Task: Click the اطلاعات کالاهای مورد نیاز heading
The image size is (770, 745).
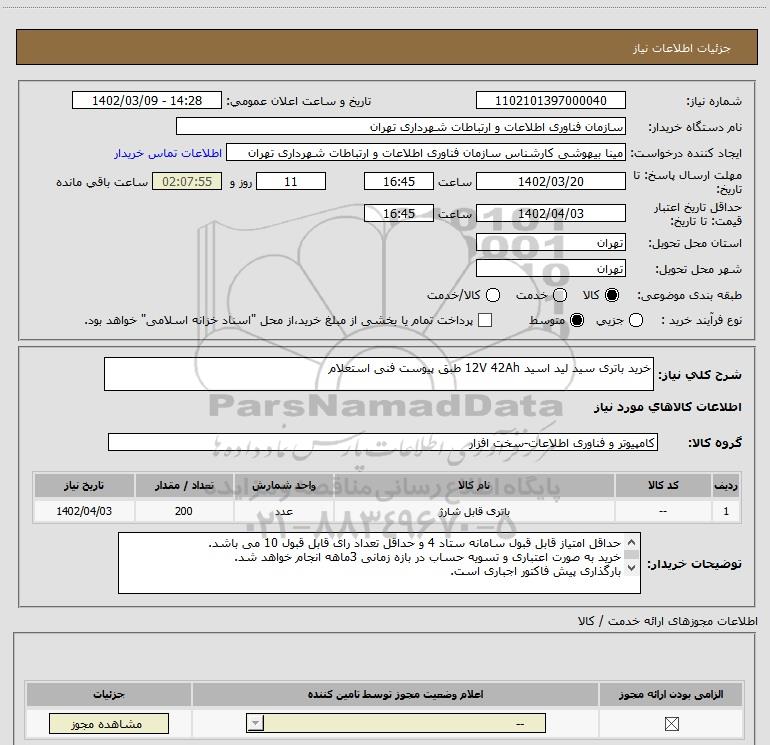Action: tap(667, 407)
